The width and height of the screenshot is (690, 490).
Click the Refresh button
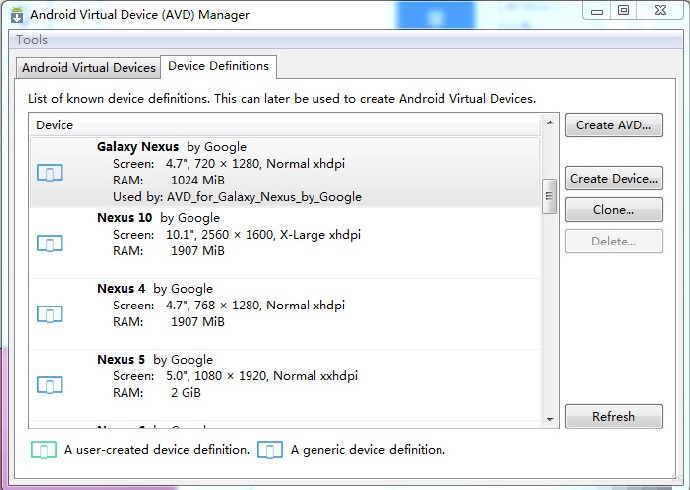tap(613, 416)
